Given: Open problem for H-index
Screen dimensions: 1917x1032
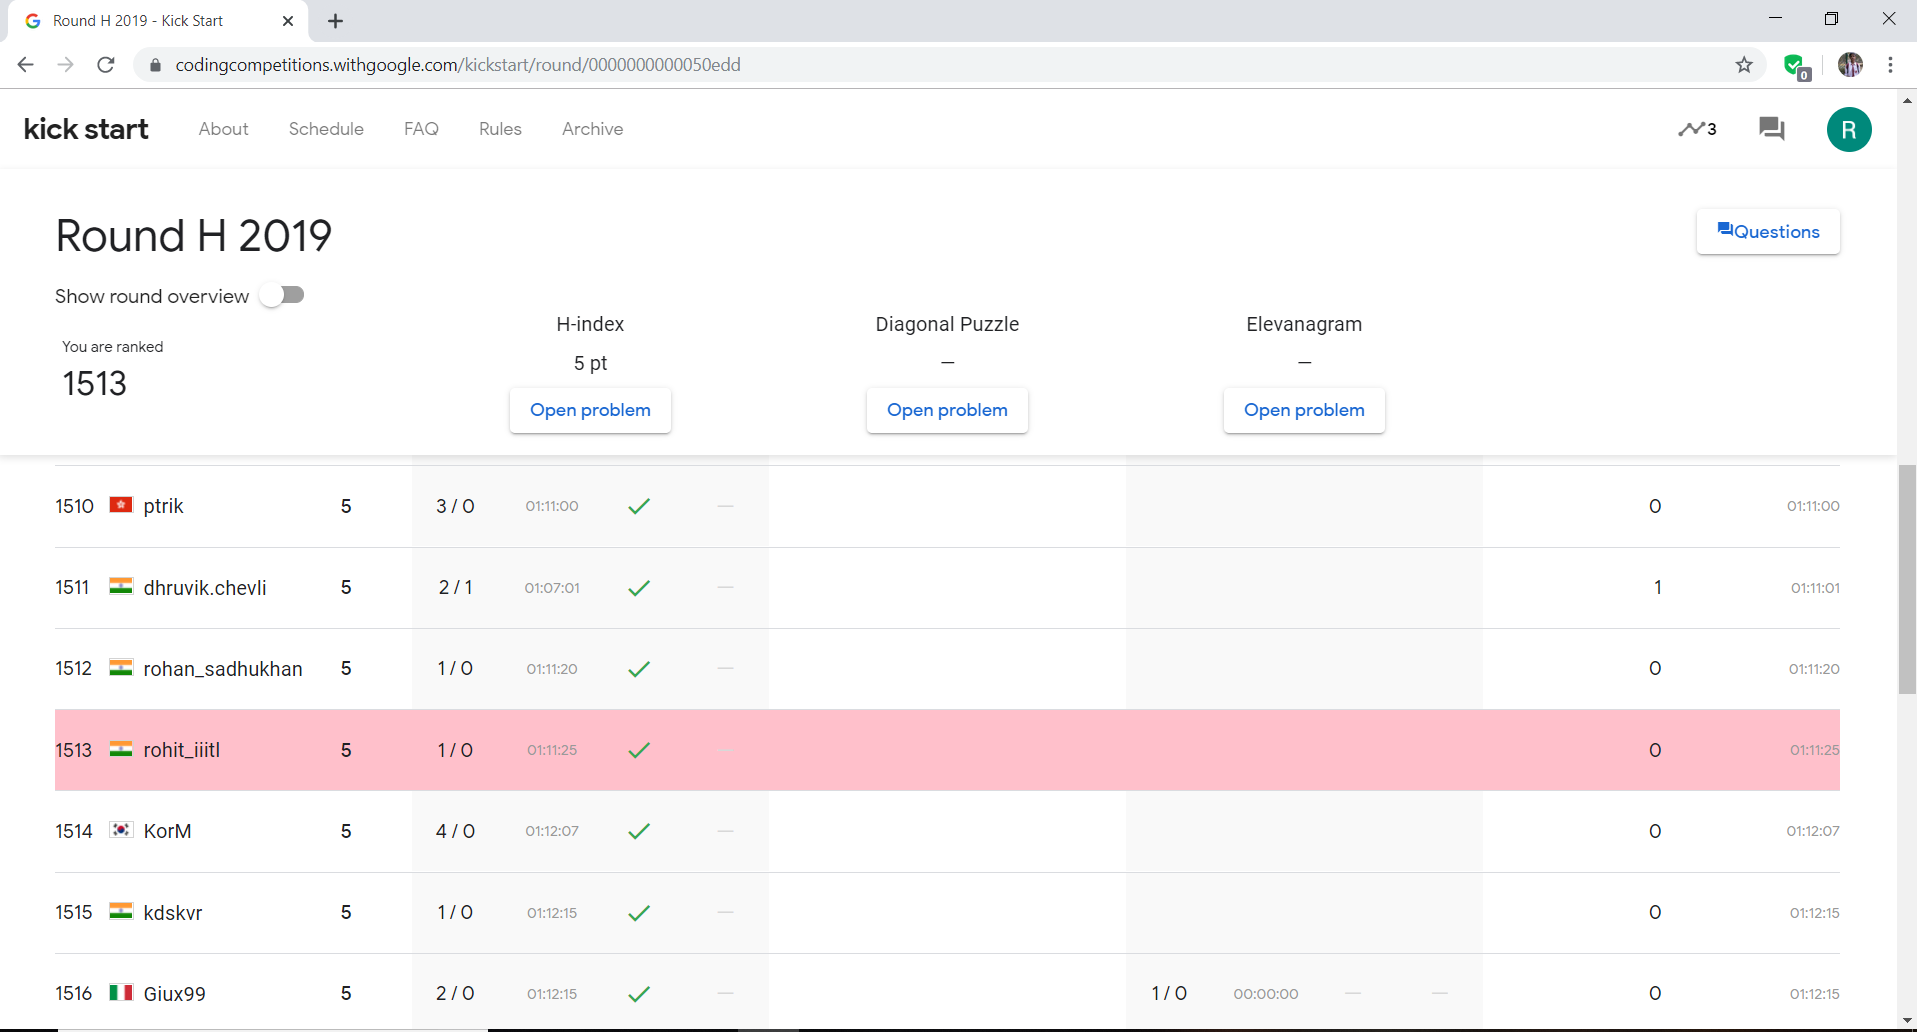Looking at the screenshot, I should [590, 410].
